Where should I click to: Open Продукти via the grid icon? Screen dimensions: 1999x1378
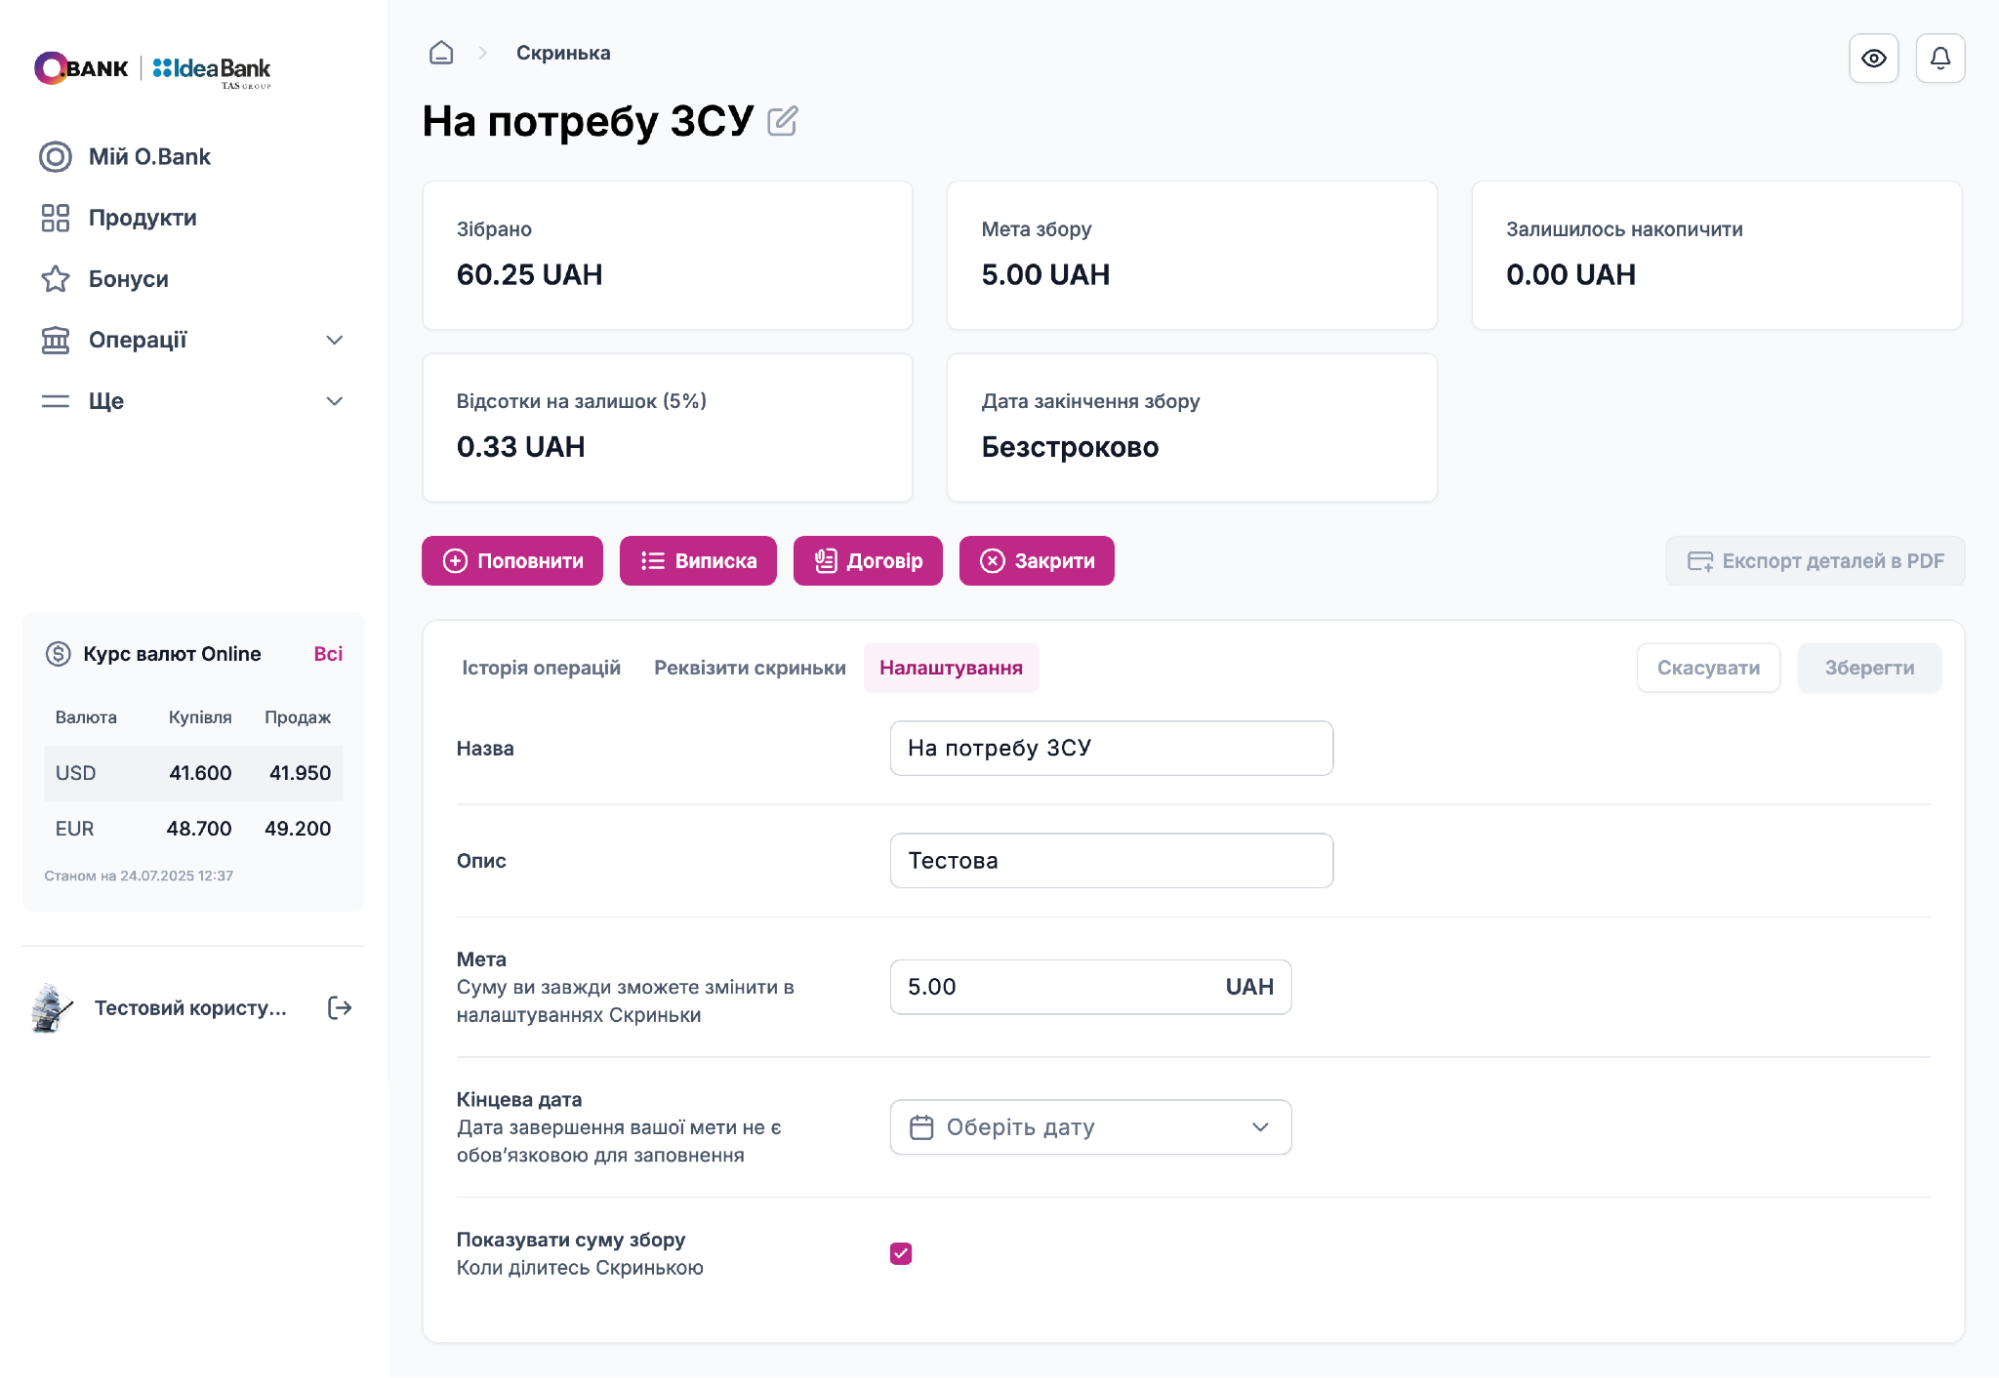click(x=55, y=218)
